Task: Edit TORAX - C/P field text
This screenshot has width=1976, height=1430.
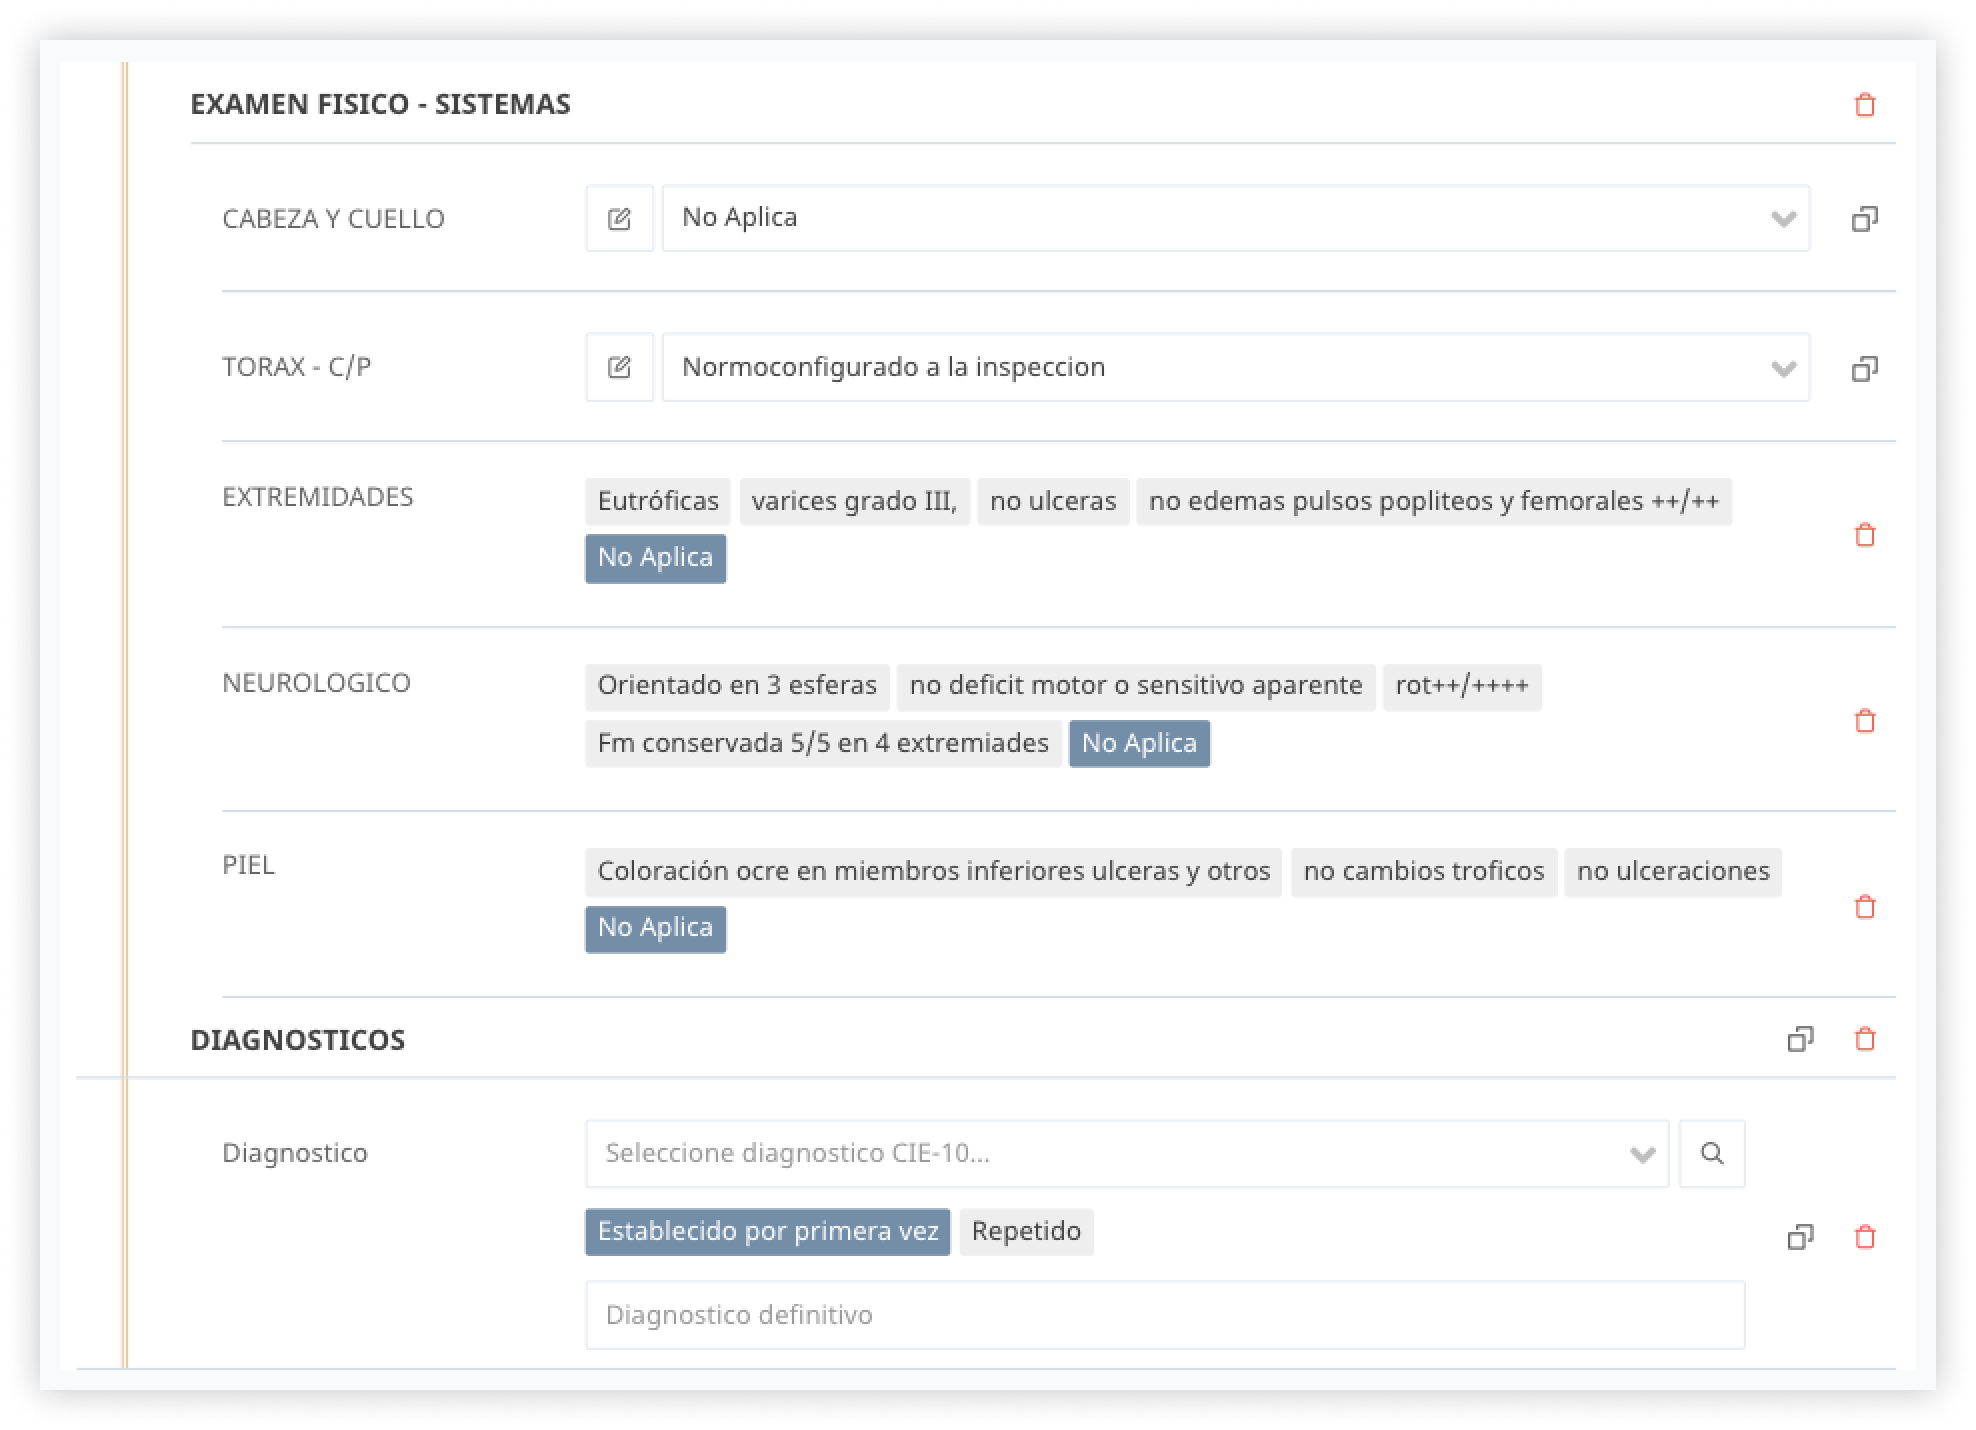Action: (619, 367)
